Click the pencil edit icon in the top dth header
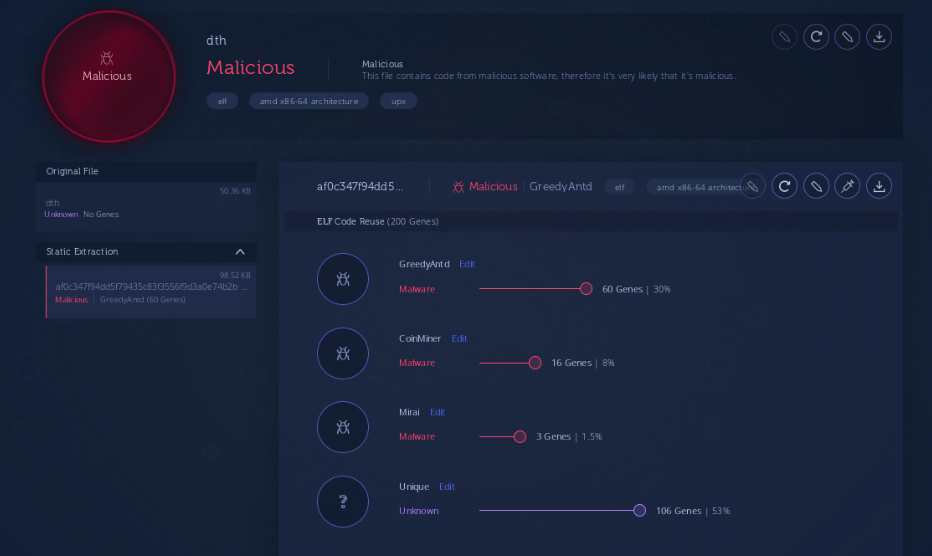 click(x=847, y=37)
